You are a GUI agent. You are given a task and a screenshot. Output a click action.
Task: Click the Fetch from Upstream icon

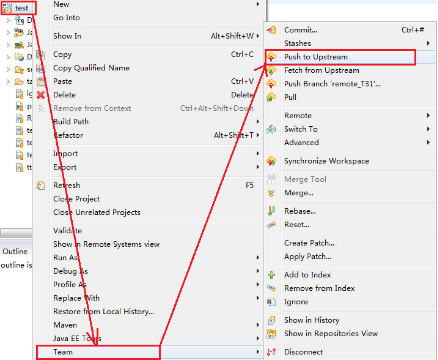point(272,70)
